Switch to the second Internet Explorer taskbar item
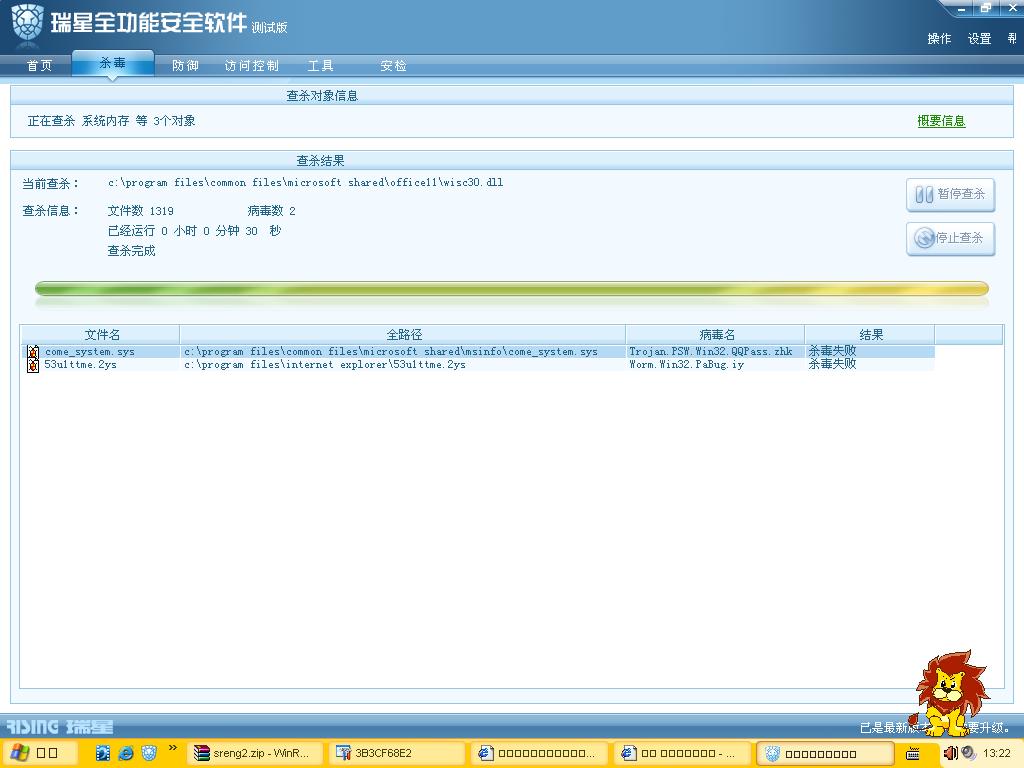Image resolution: width=1024 pixels, height=768 pixels. pos(681,753)
